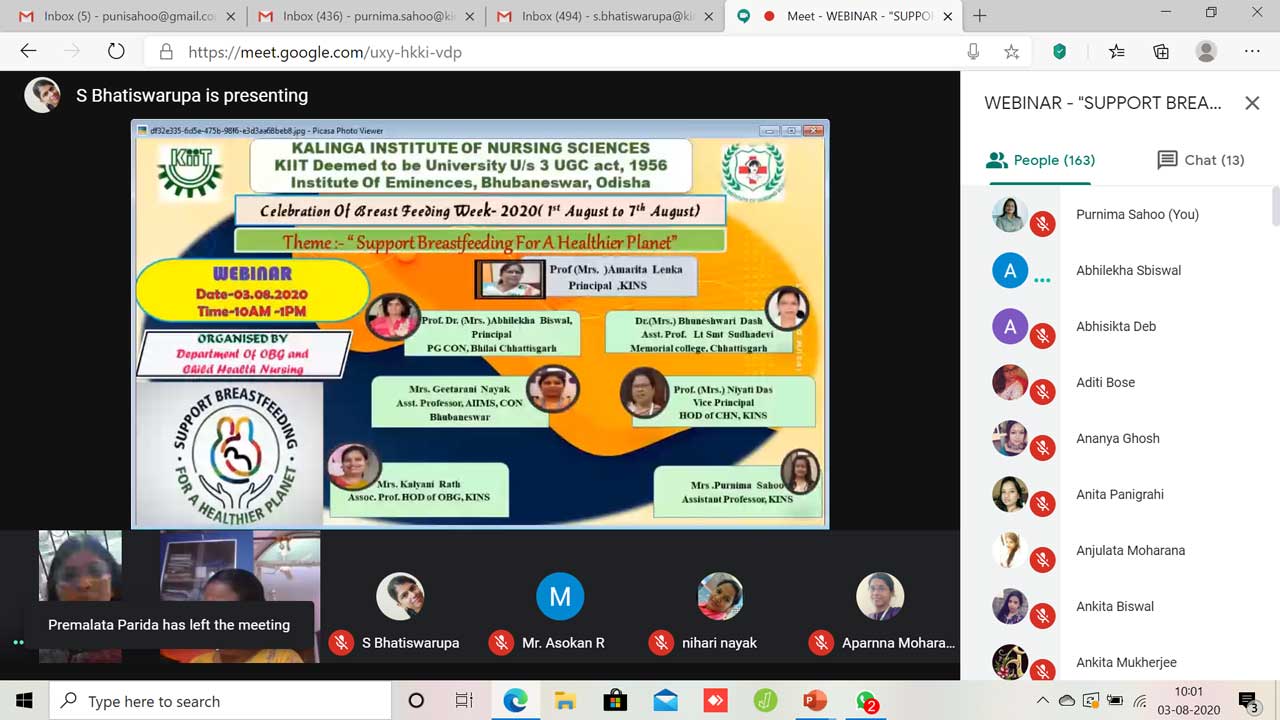
Task: Launch PowerPoint from the taskbar
Action: (x=815, y=701)
